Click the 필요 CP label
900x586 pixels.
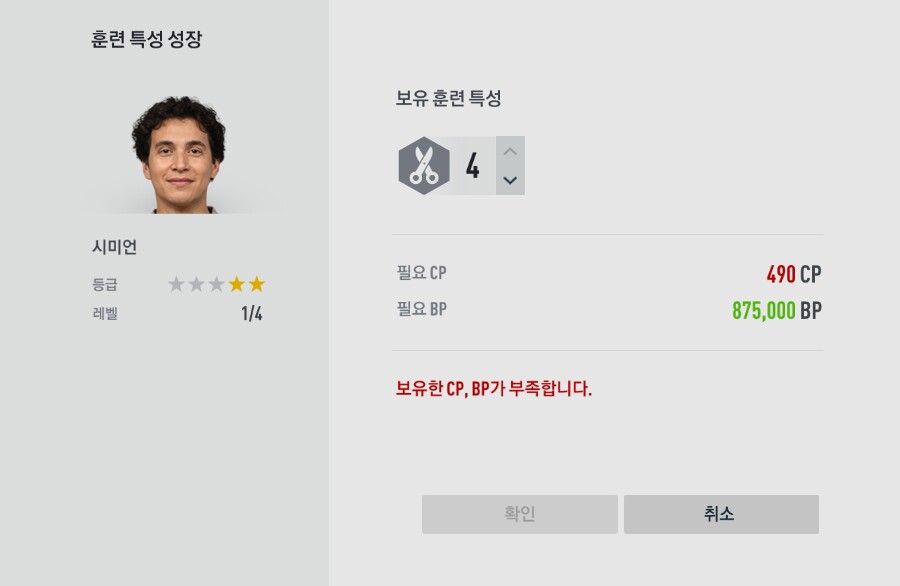click(421, 273)
